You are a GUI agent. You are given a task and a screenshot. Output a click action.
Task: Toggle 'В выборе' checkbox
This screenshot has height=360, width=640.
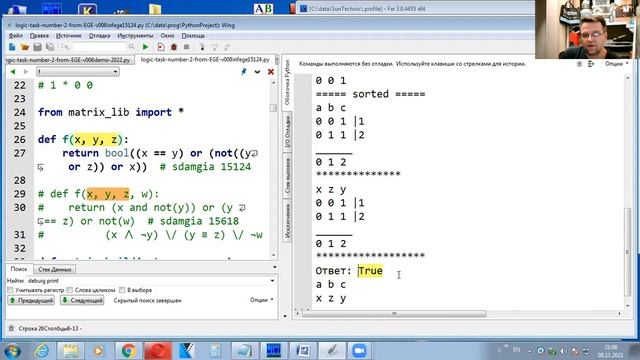tap(122, 290)
